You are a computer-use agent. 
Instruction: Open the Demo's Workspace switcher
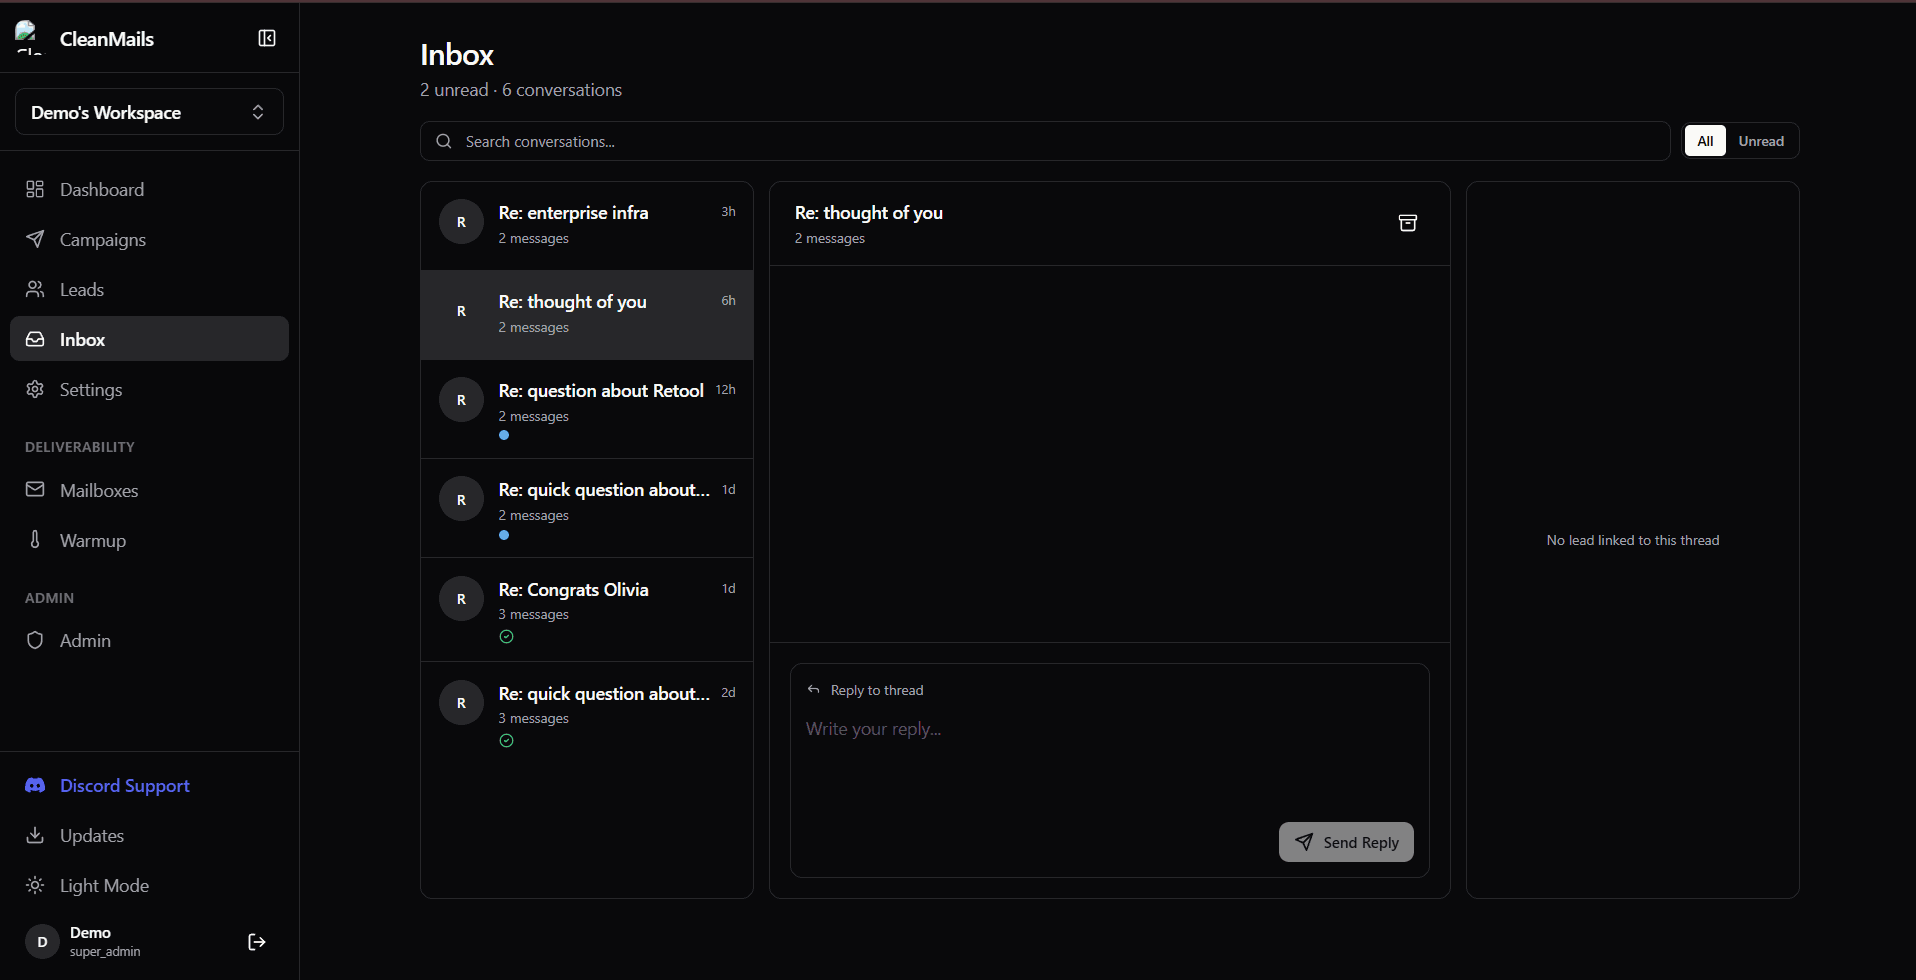(x=149, y=112)
